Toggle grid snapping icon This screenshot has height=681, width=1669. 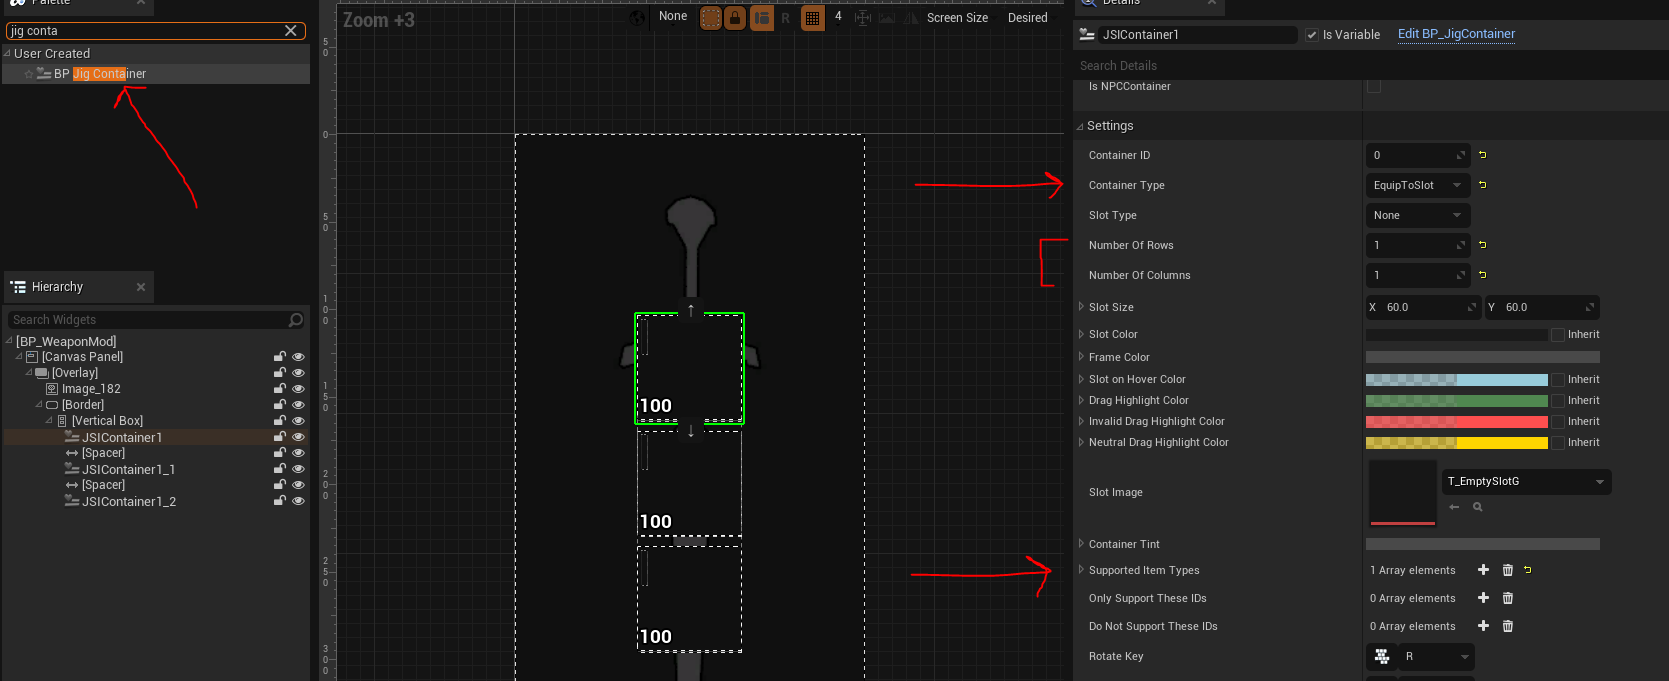tap(812, 18)
